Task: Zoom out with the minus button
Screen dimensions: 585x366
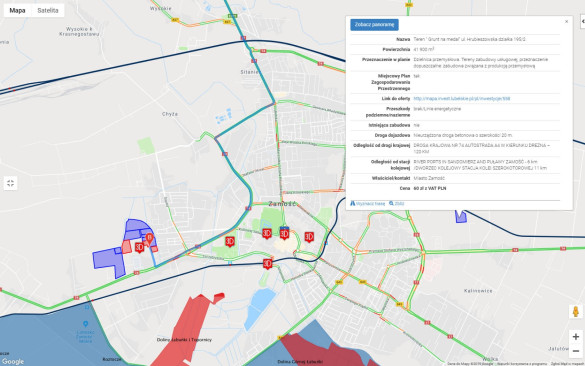Action: [x=576, y=351]
